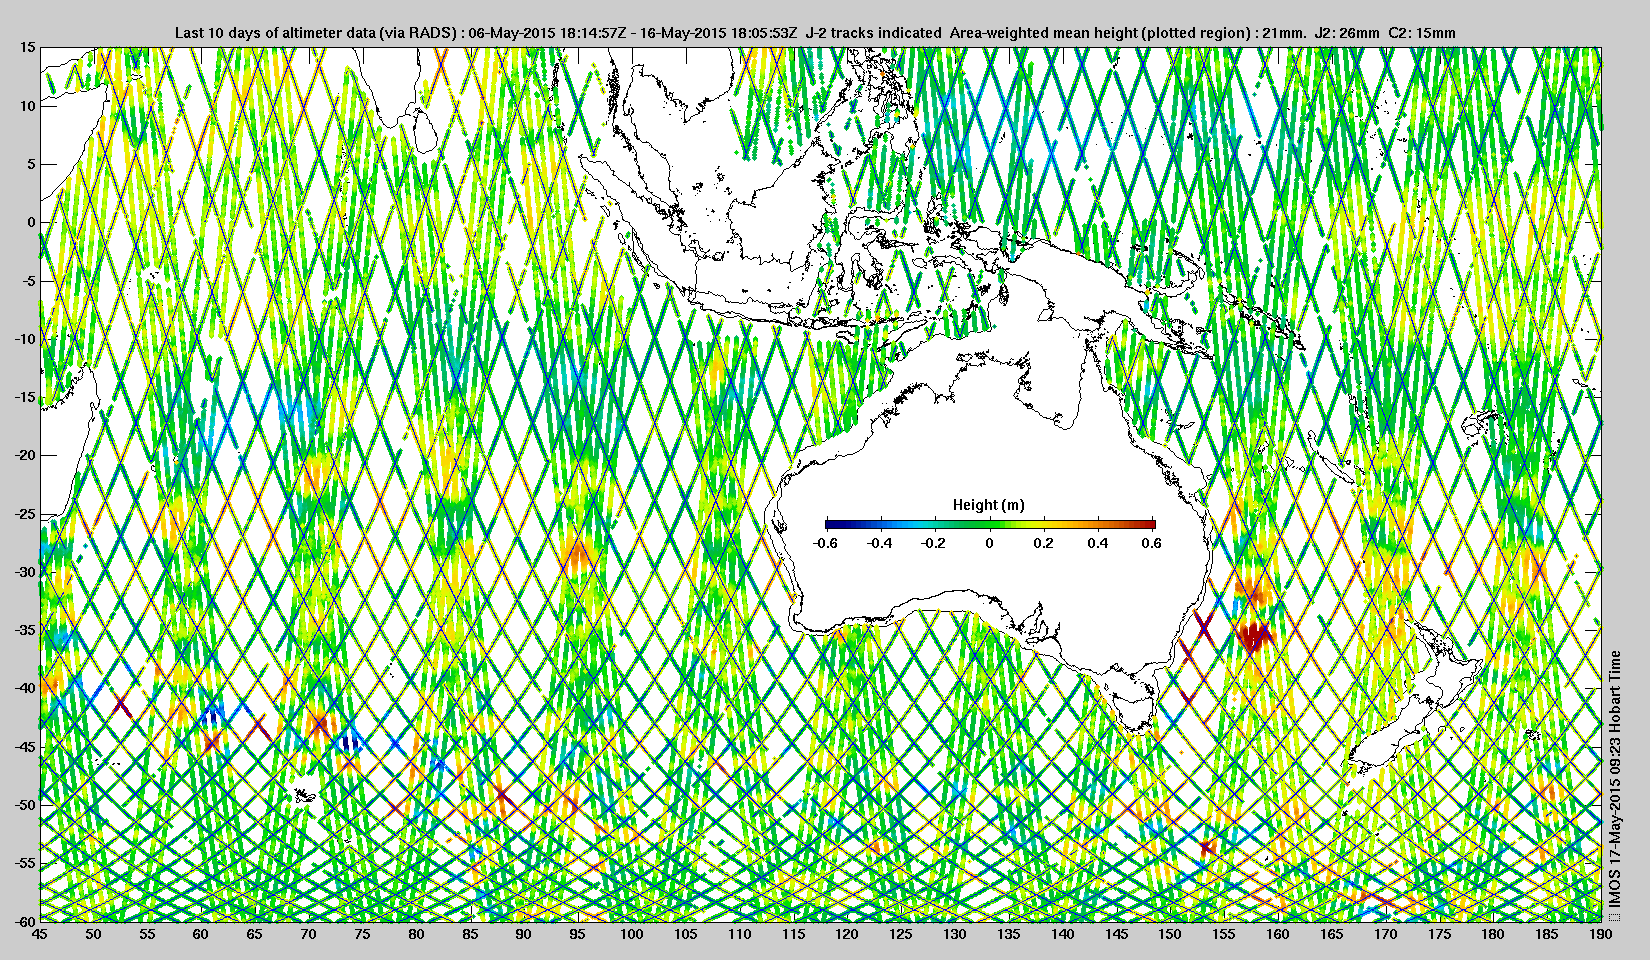Click latitude tick label -55
The width and height of the screenshot is (1650, 960).
(x=26, y=862)
